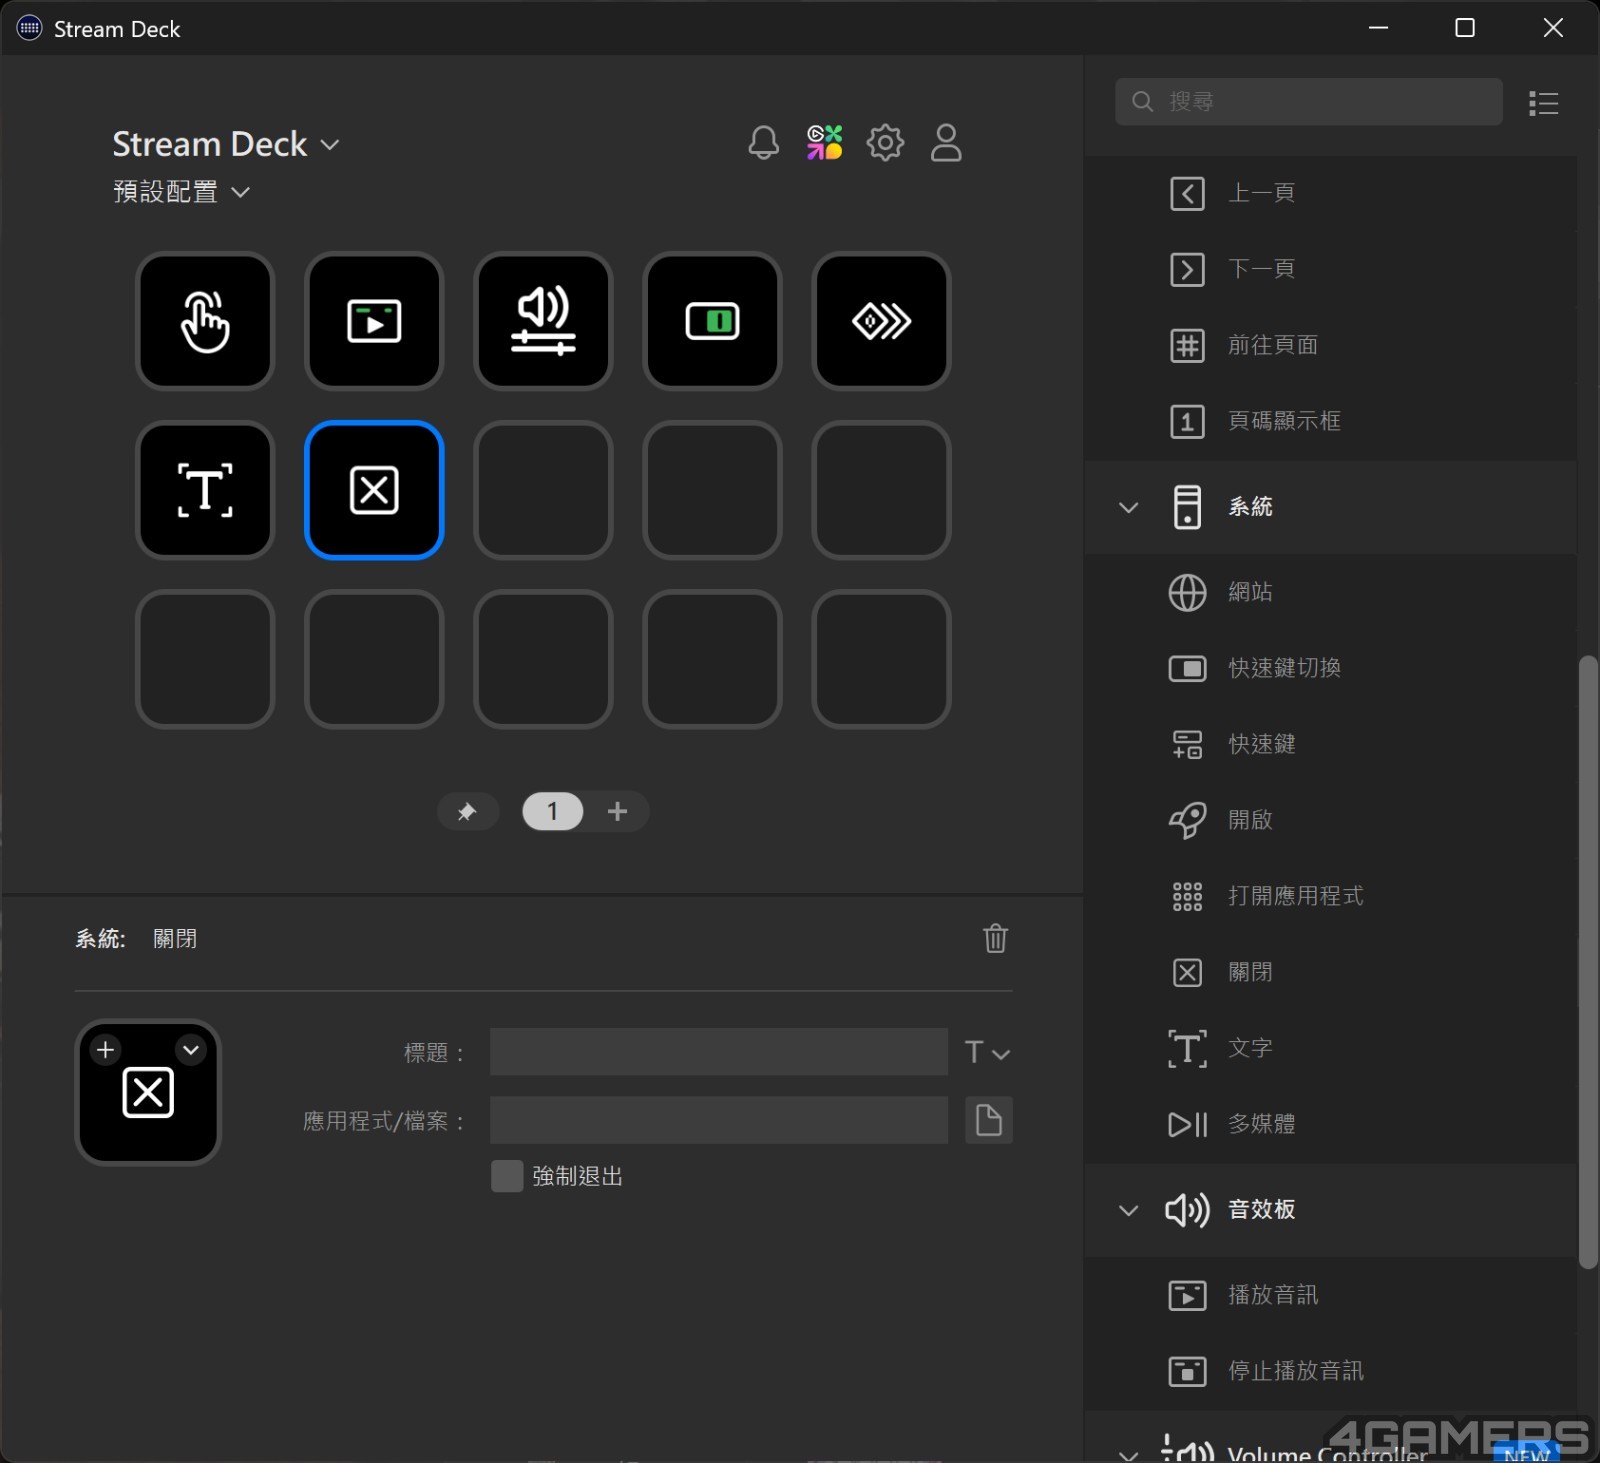Select the speaker volume key in the grid
Image resolution: width=1600 pixels, height=1463 pixels.
pos(543,321)
